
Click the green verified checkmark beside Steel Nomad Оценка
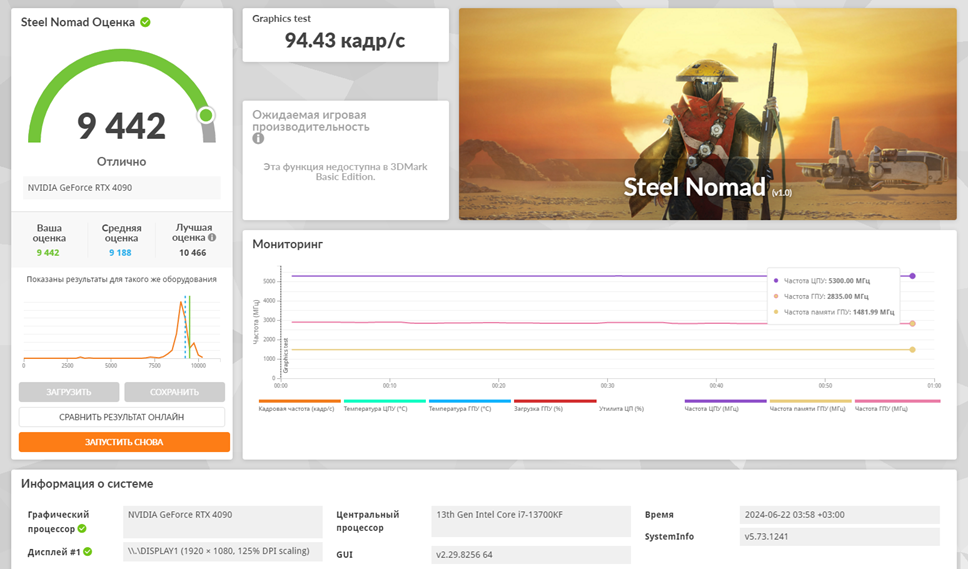pos(145,22)
